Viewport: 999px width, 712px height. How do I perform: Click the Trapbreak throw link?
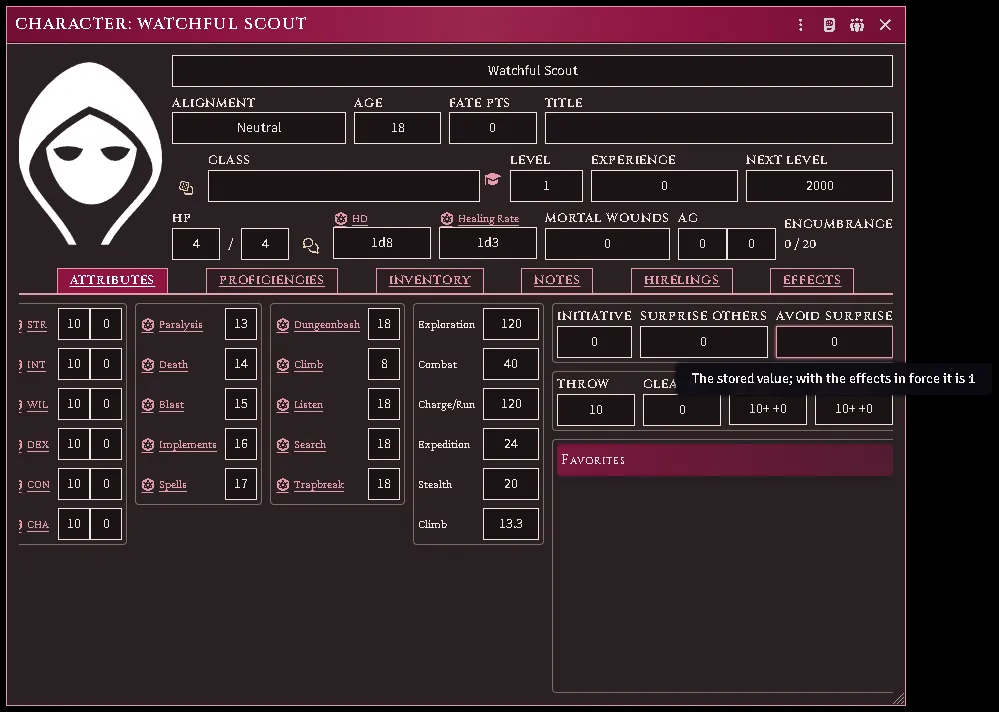[319, 485]
